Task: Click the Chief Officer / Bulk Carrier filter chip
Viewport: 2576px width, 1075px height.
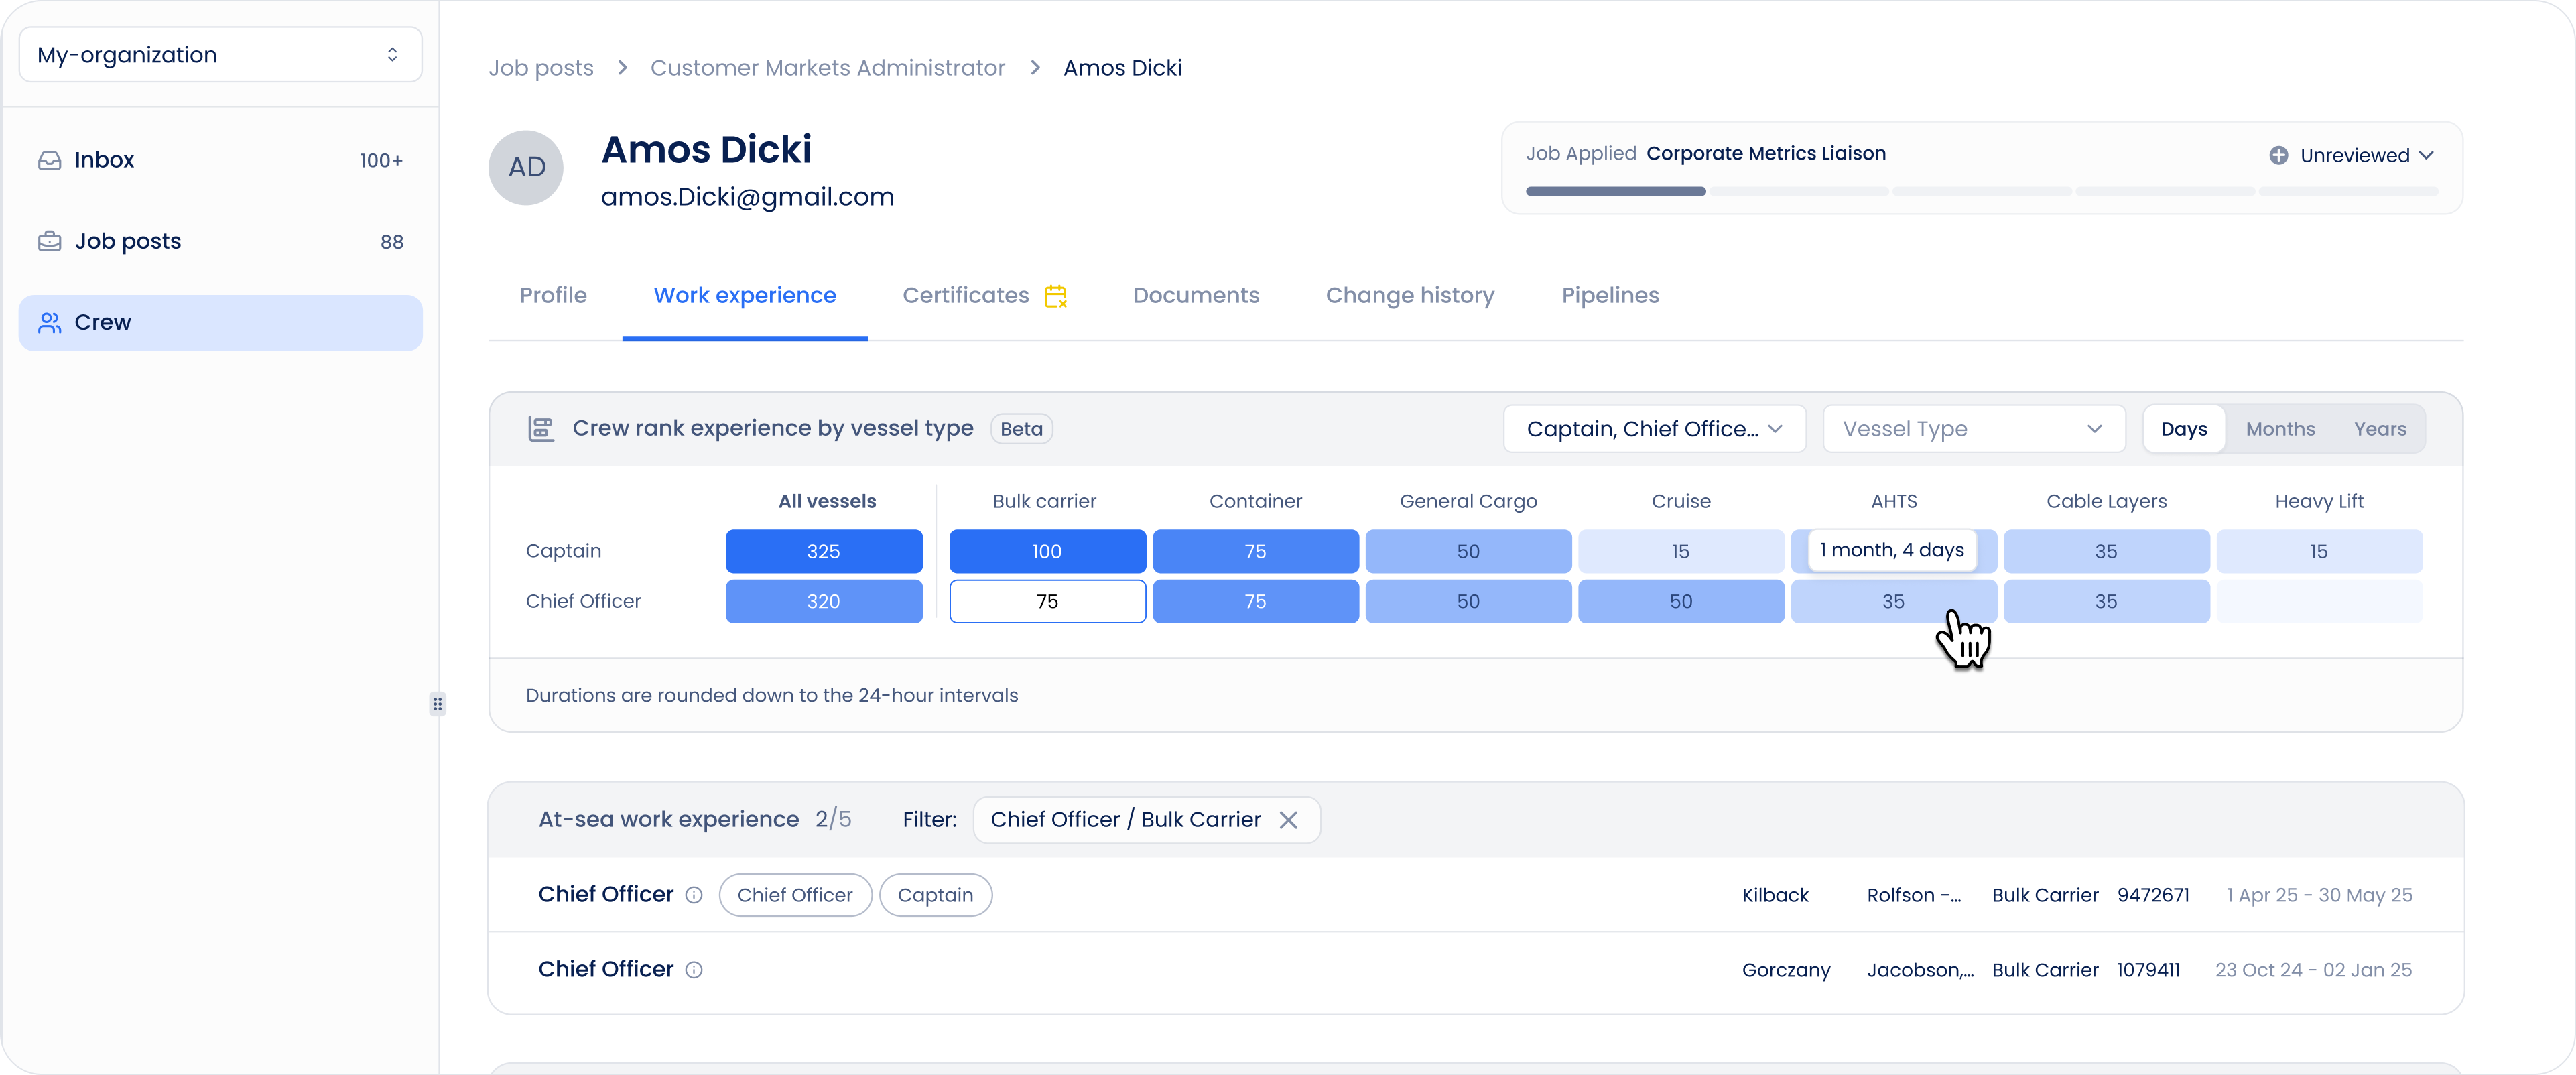Action: click(x=1146, y=820)
